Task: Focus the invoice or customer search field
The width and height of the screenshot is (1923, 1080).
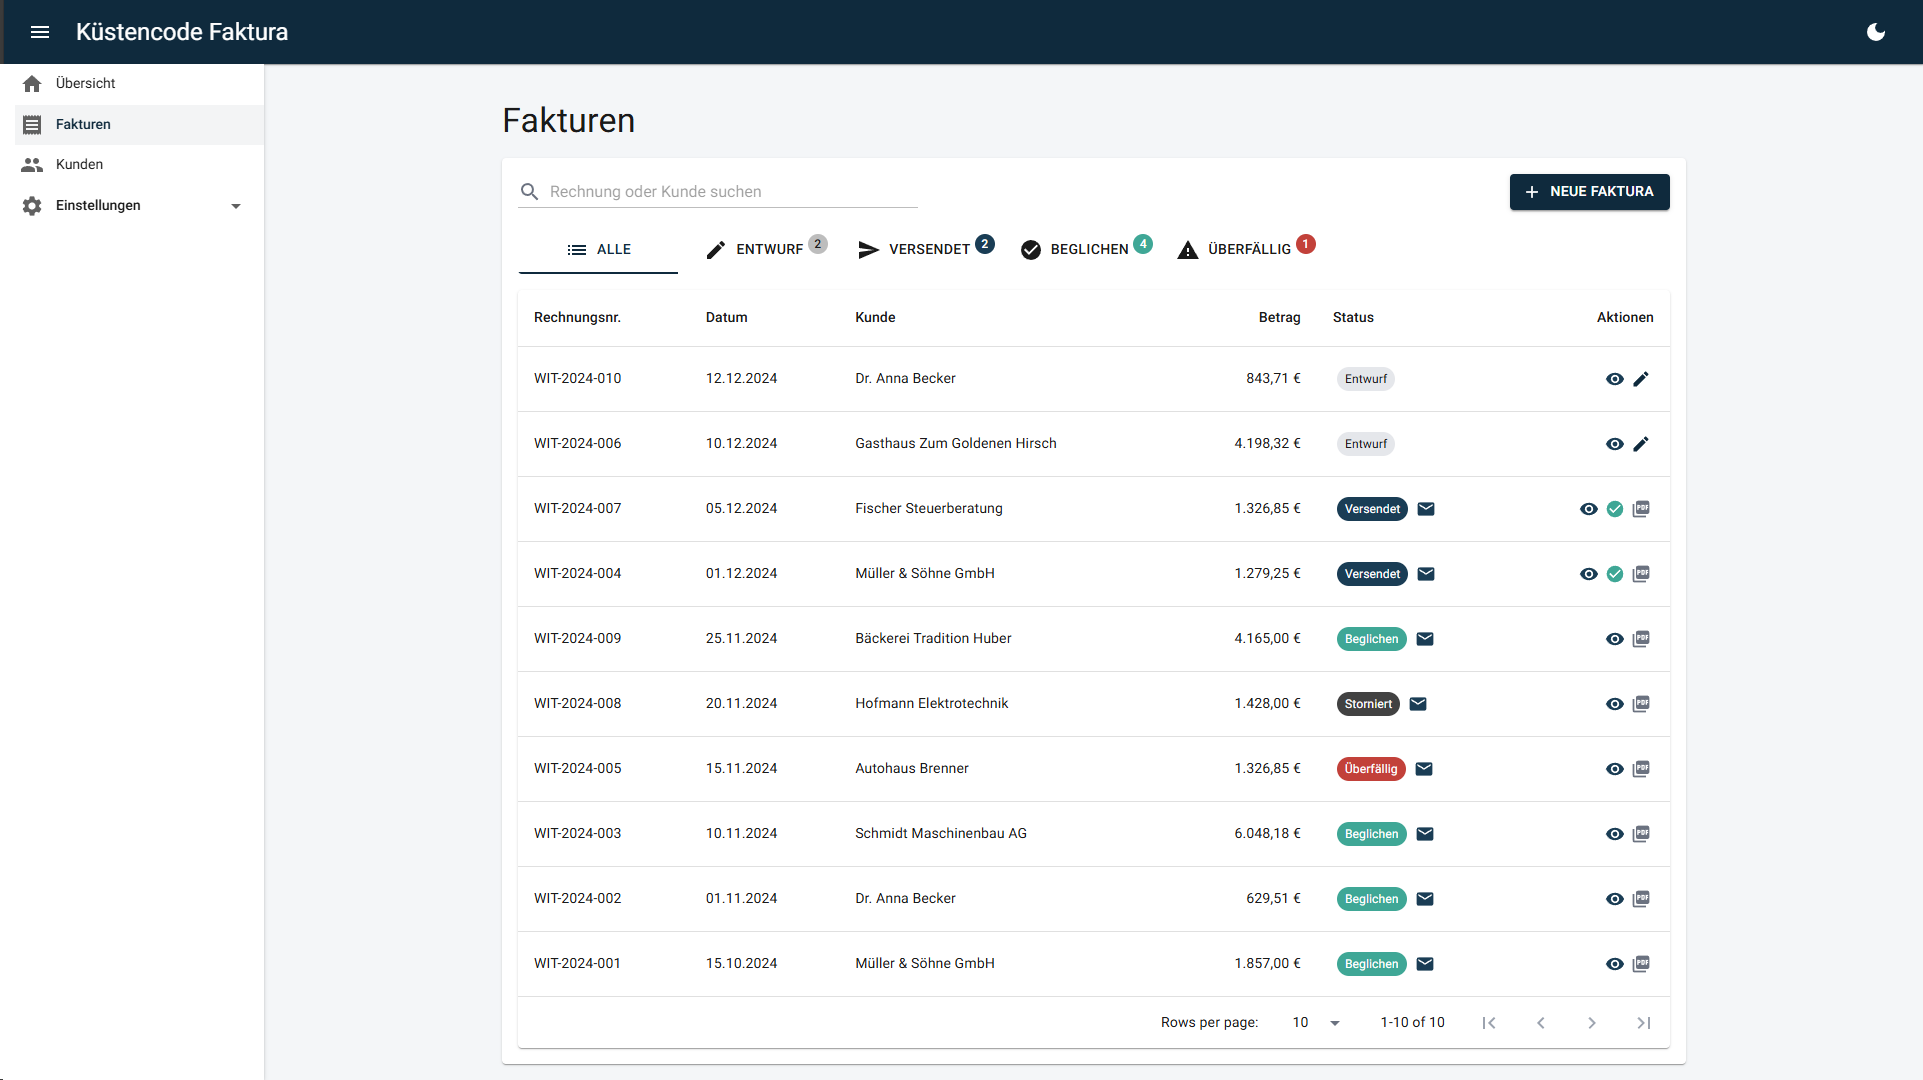Action: 730,191
